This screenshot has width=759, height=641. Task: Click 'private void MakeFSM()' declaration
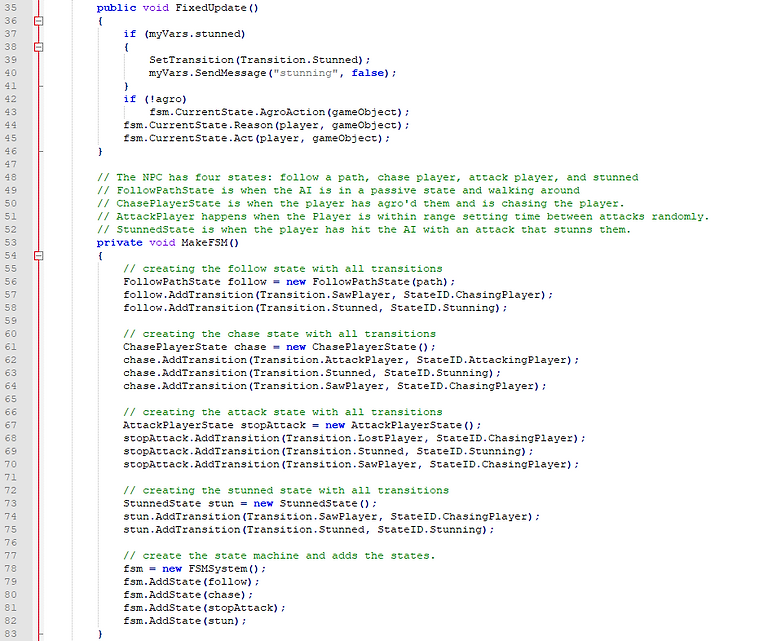(x=168, y=243)
